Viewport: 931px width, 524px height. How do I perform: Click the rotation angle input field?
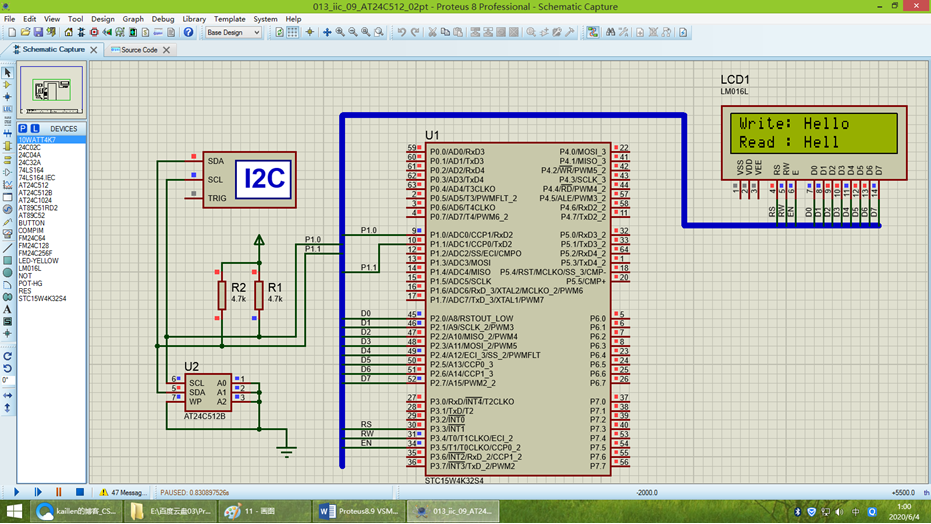7,380
